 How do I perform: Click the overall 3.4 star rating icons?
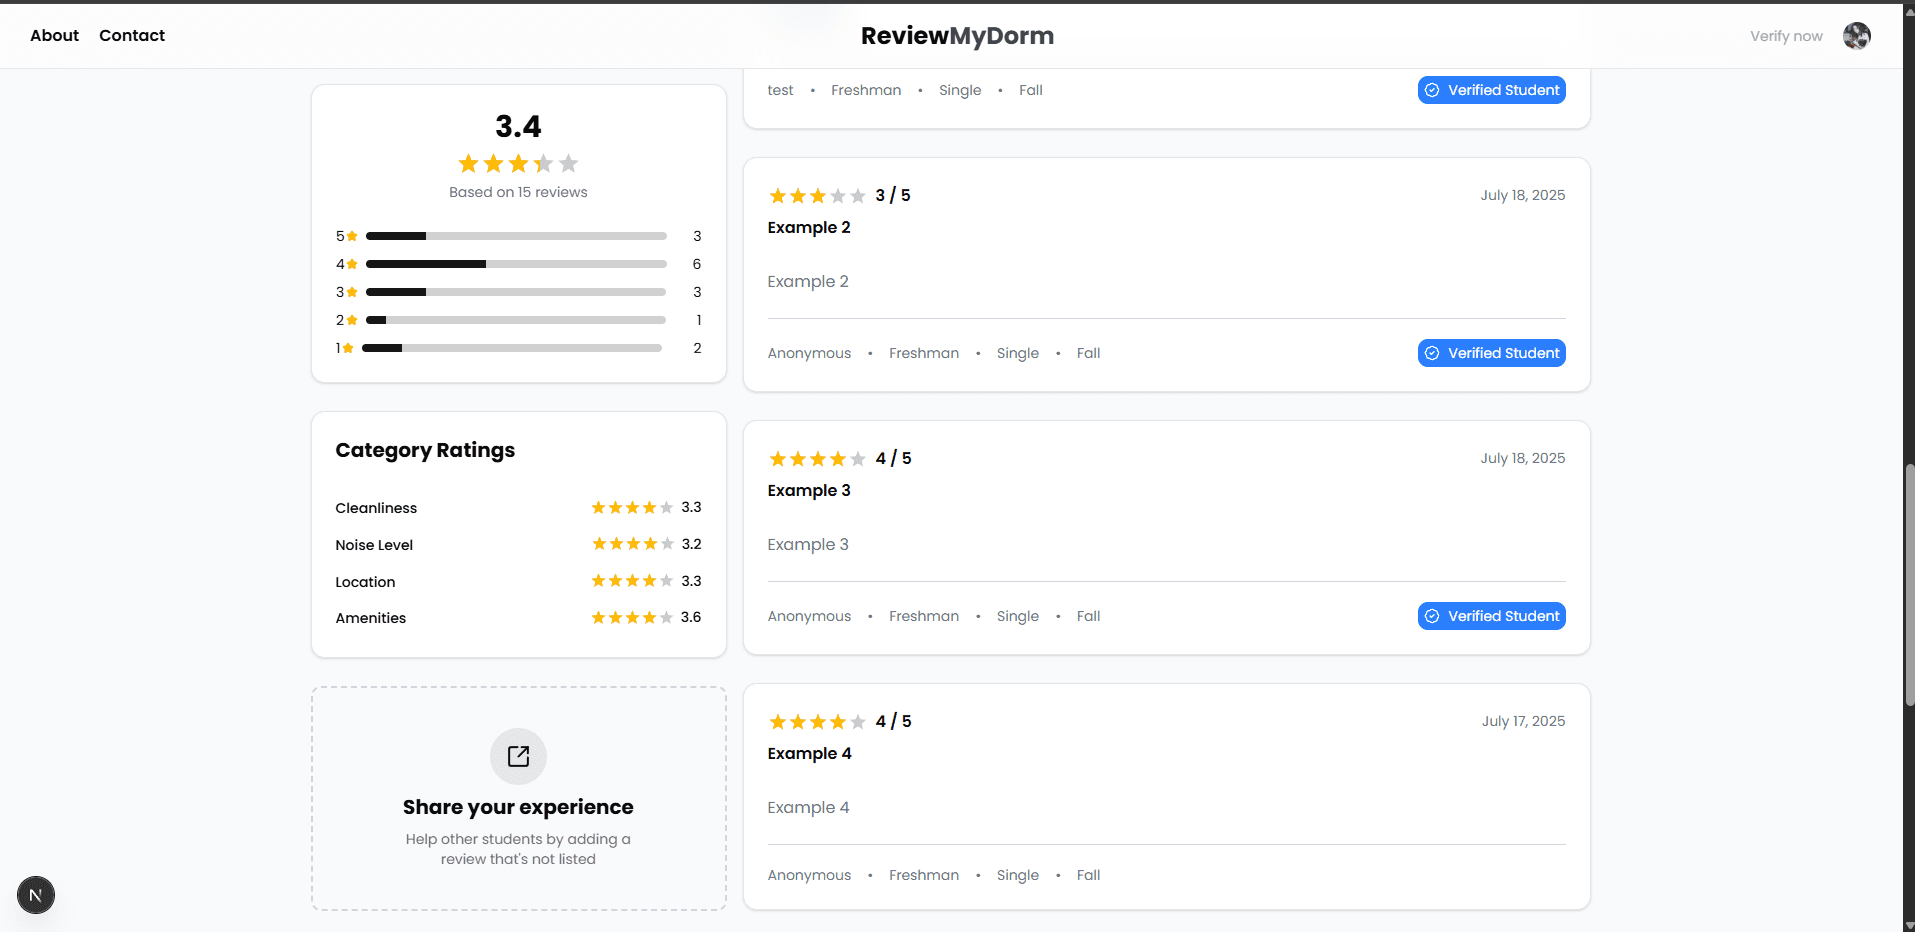coord(518,163)
